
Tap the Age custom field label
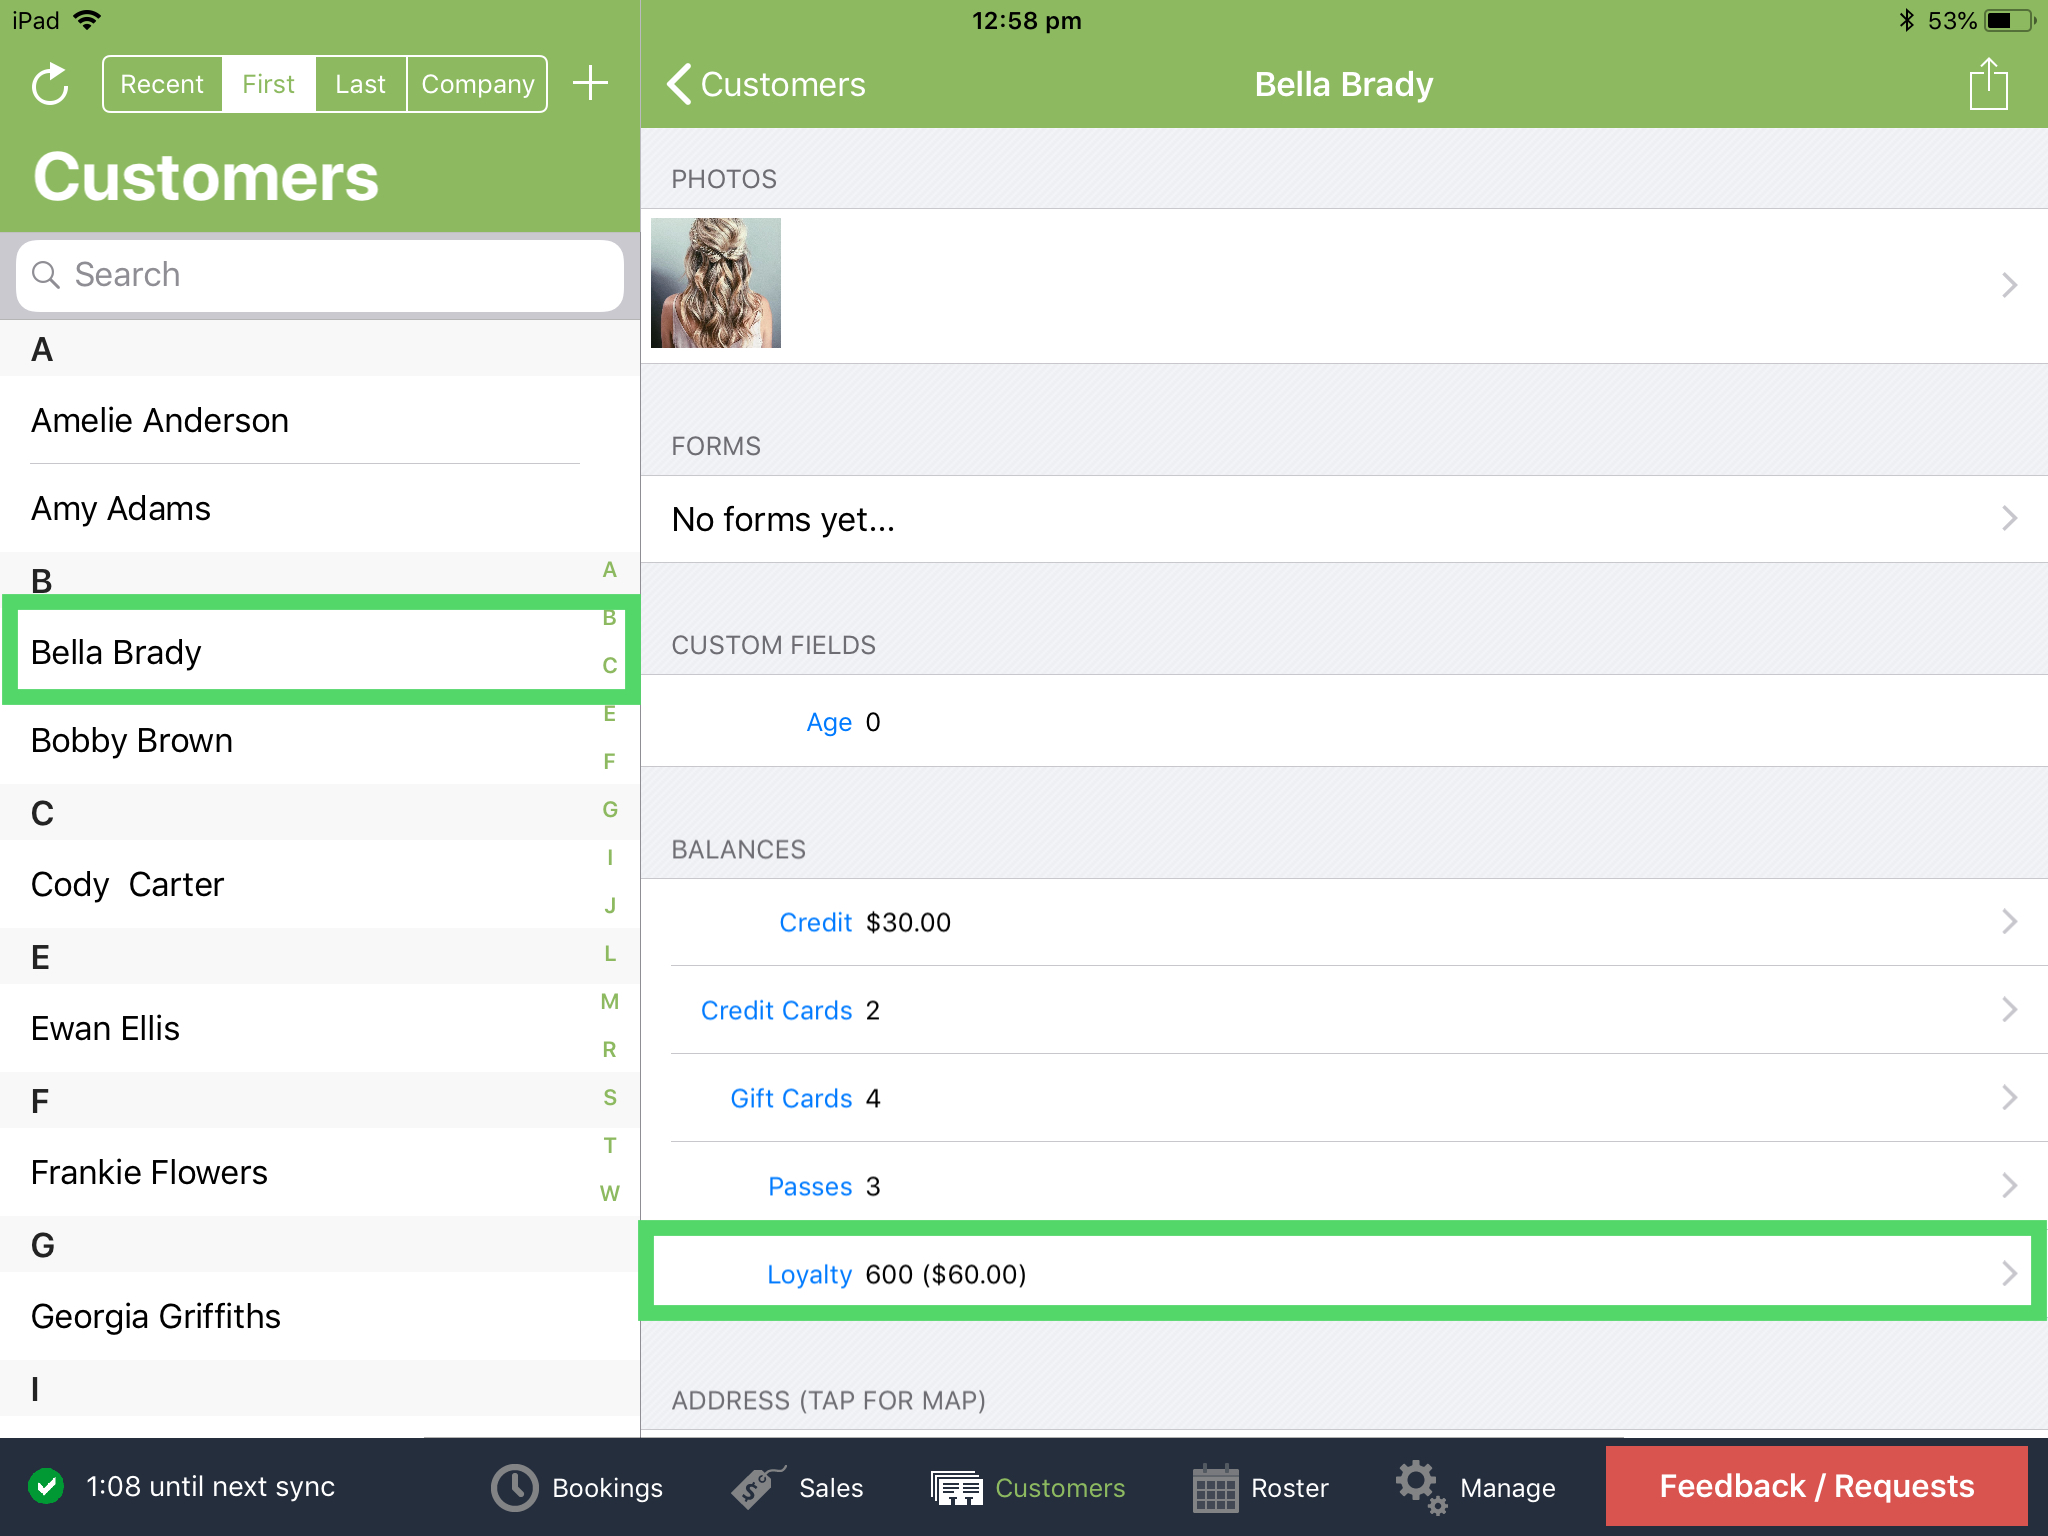pyautogui.click(x=829, y=722)
